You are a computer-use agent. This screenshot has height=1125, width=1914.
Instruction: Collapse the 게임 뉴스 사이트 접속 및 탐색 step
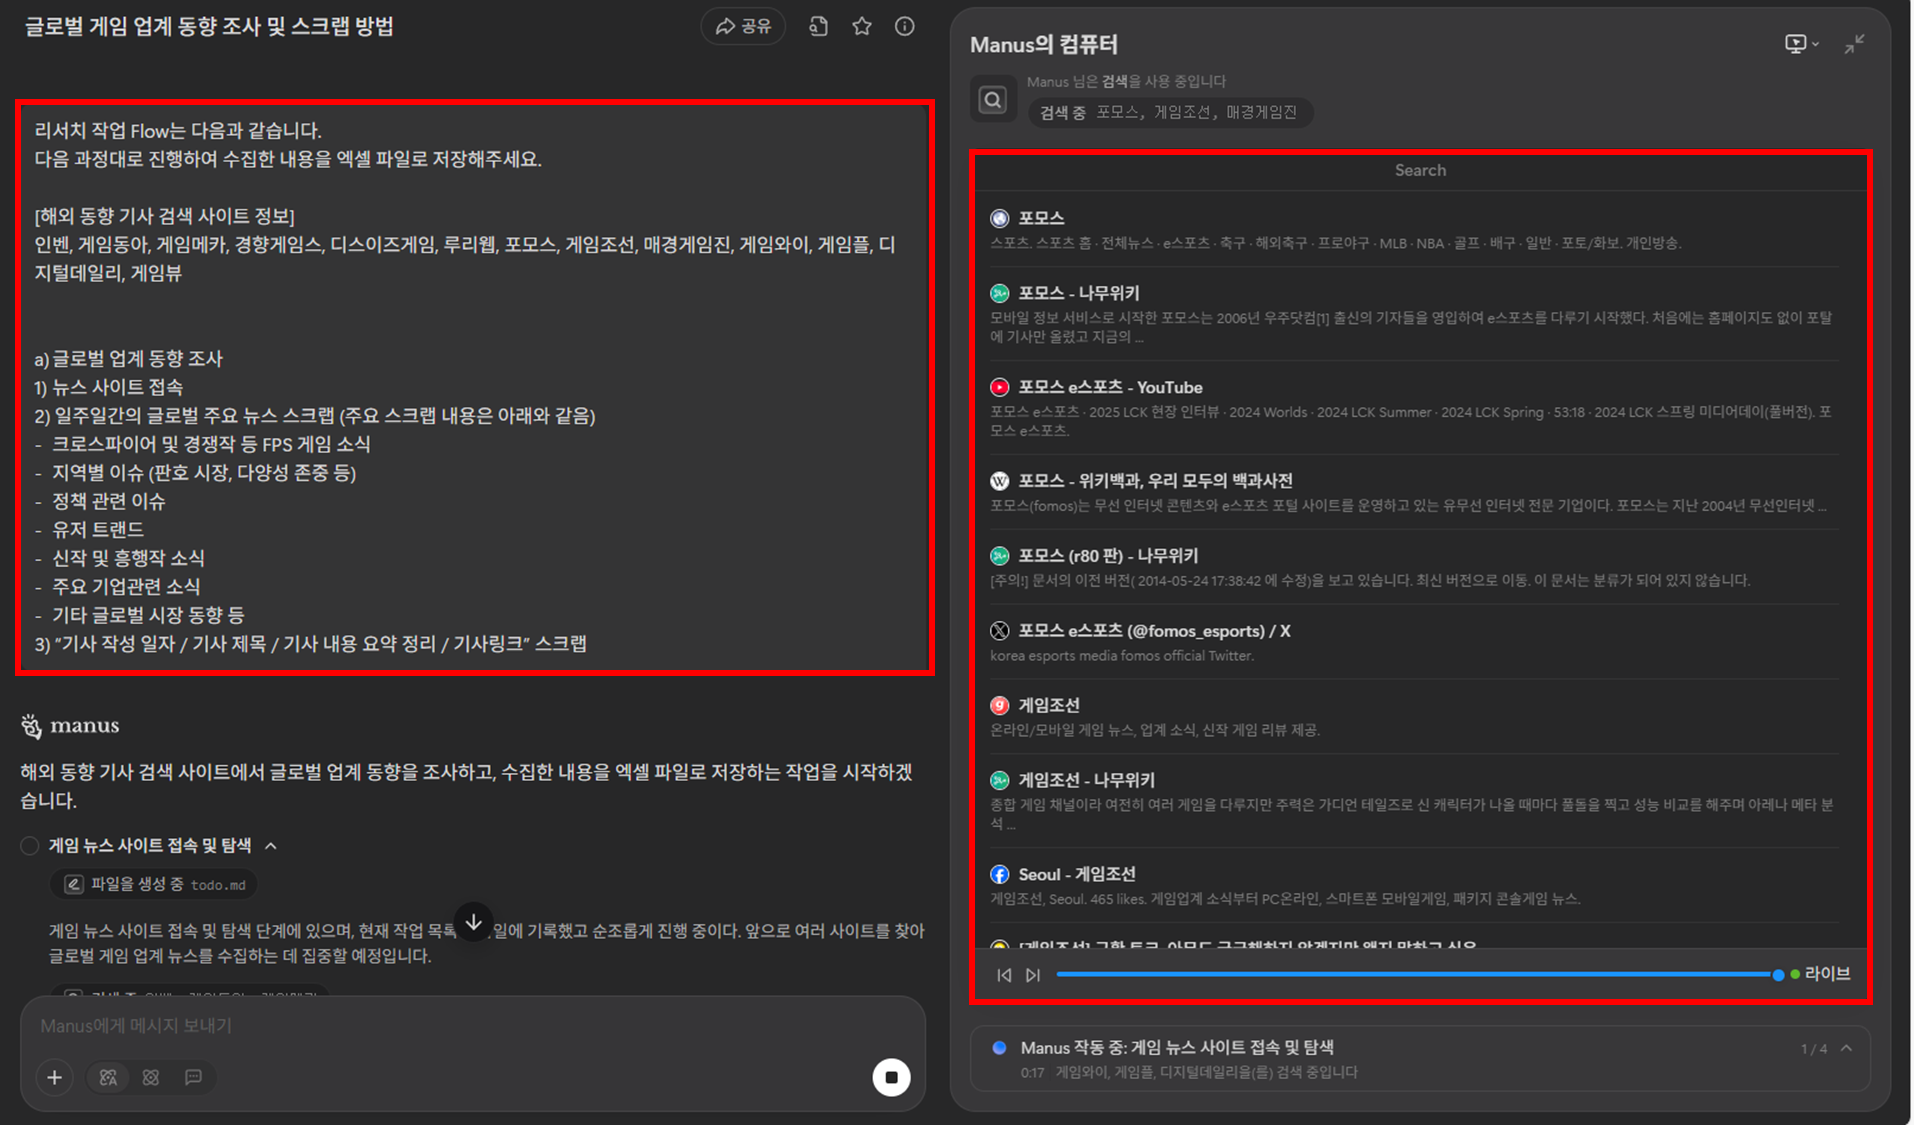271,846
